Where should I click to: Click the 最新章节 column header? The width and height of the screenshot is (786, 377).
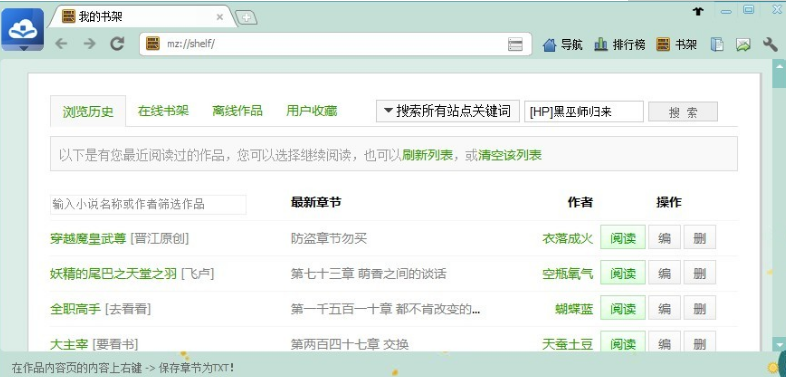[x=316, y=203]
